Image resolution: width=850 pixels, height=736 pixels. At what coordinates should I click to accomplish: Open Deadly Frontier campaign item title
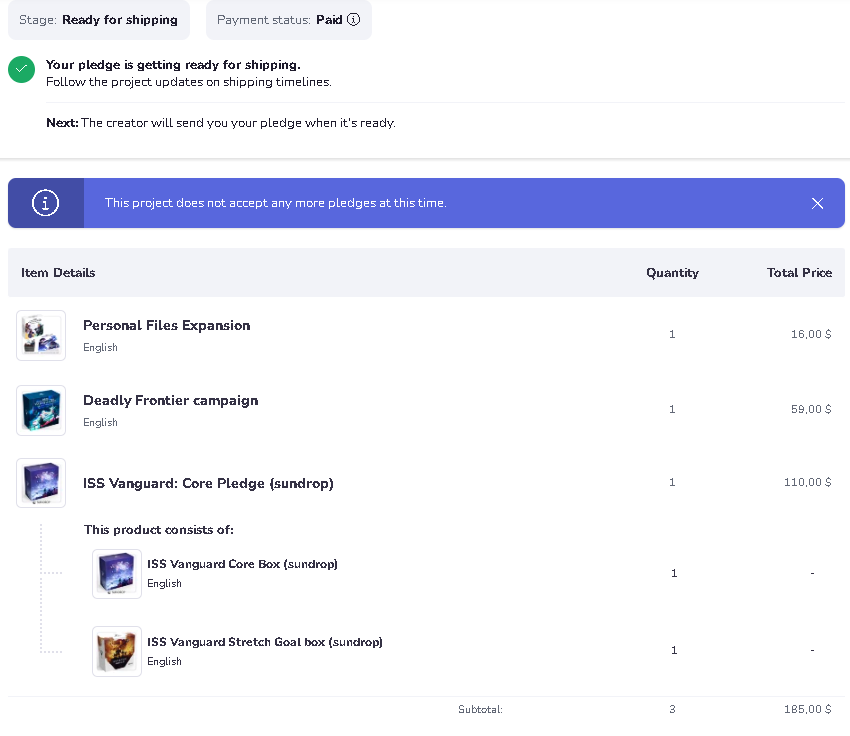point(170,401)
